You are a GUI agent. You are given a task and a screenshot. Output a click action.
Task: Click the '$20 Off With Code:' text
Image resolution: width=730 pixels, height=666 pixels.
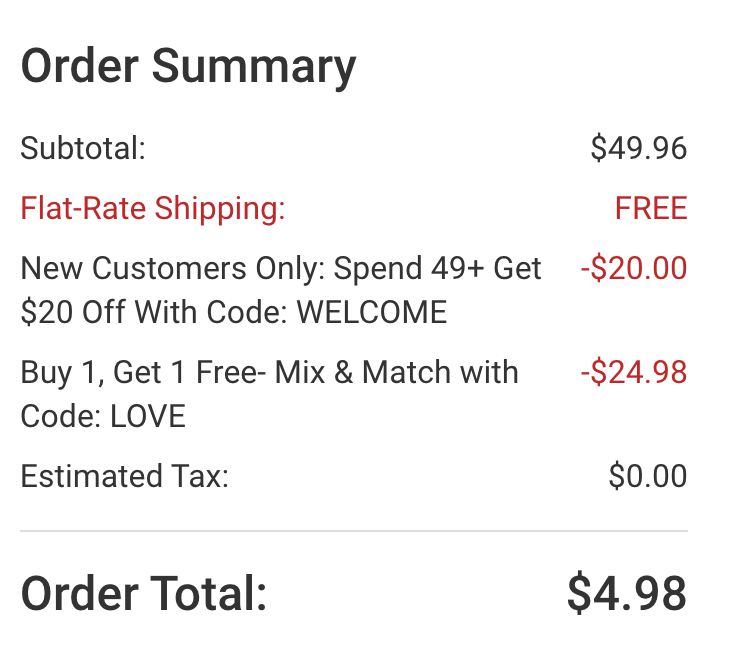point(154,313)
